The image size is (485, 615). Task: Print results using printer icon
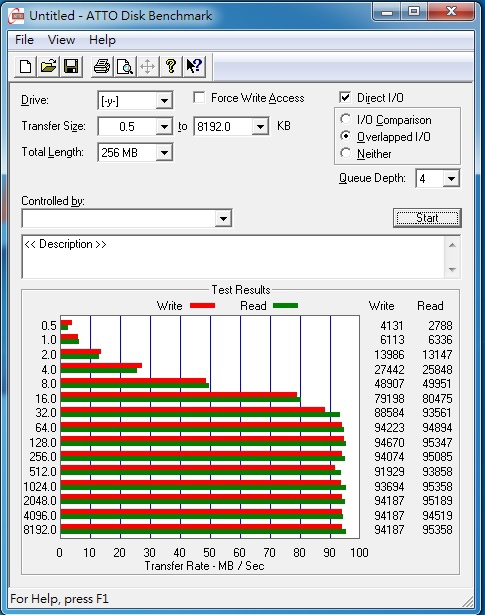[102, 66]
